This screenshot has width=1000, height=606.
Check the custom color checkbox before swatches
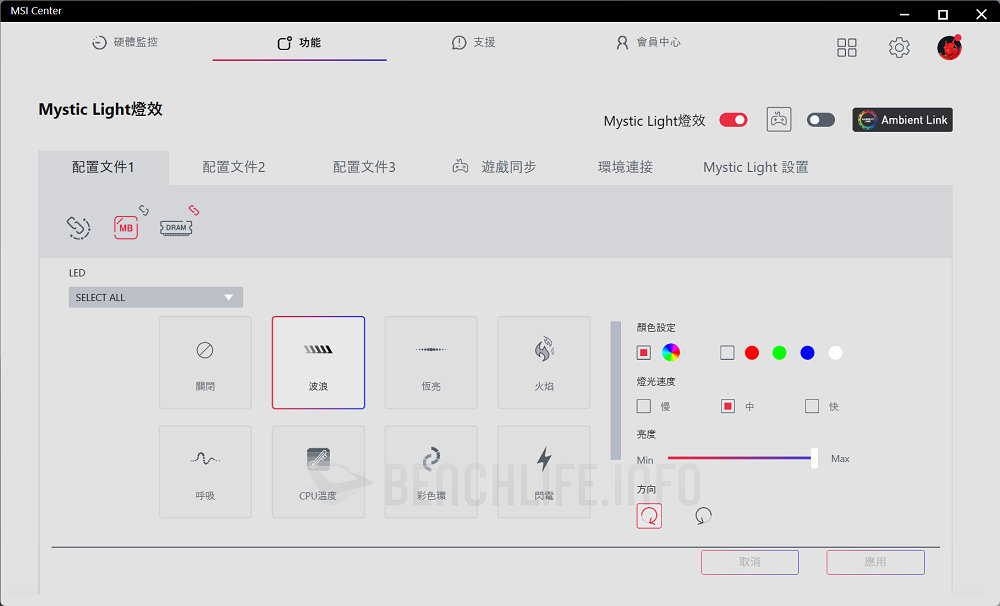[727, 352]
